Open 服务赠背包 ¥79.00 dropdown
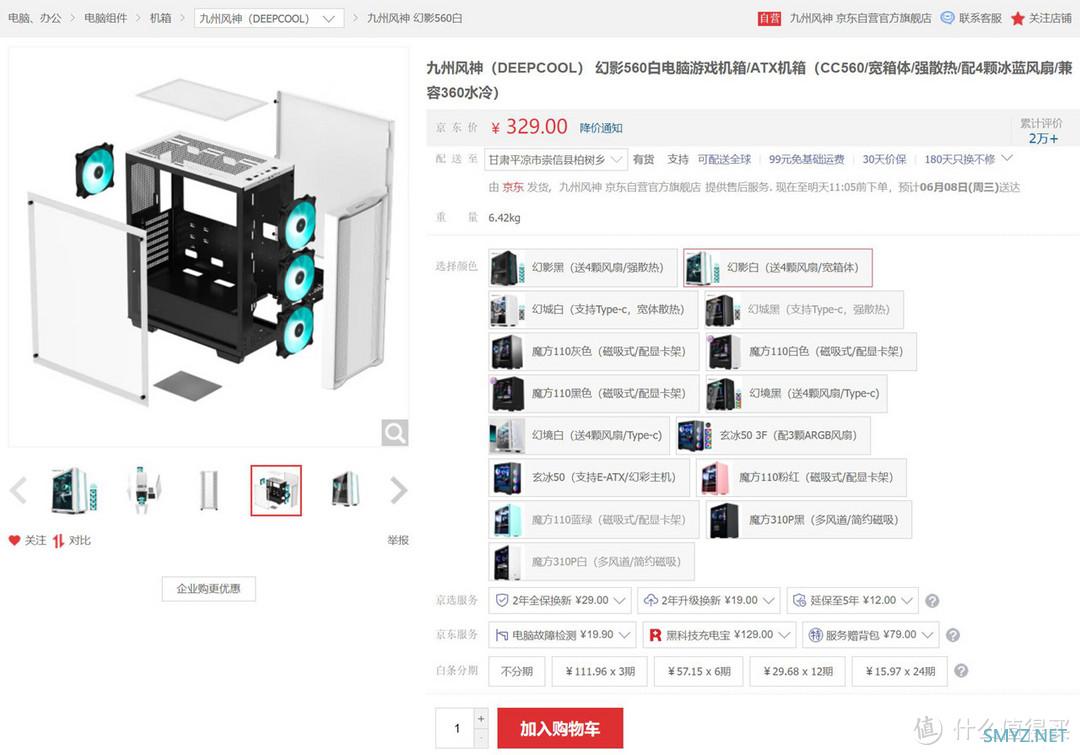This screenshot has width=1080, height=755. click(x=871, y=635)
